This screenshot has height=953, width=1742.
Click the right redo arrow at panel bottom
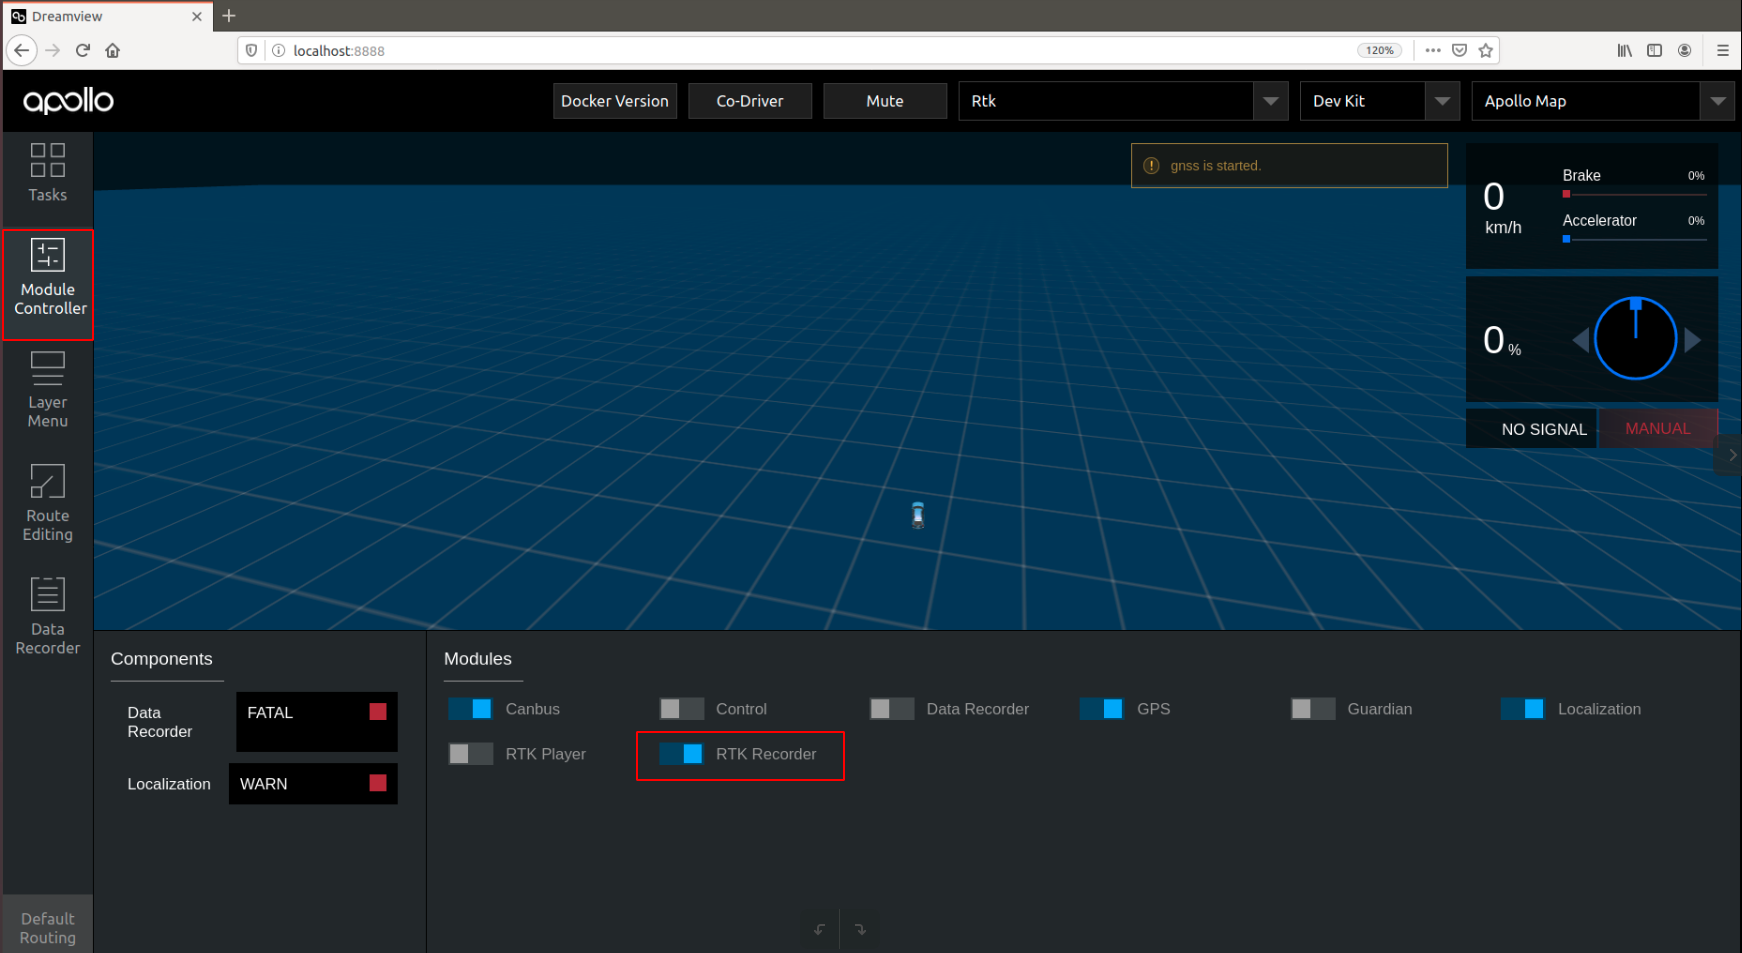pyautogui.click(x=860, y=929)
